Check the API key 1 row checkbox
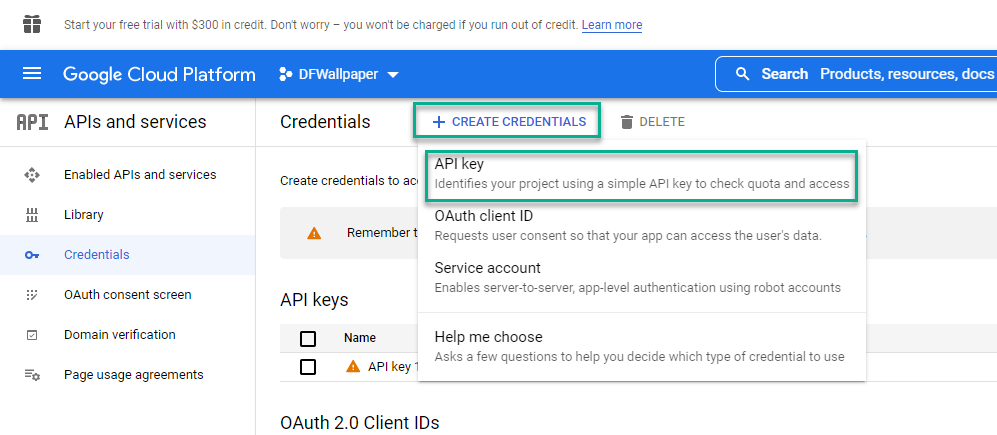 308,367
